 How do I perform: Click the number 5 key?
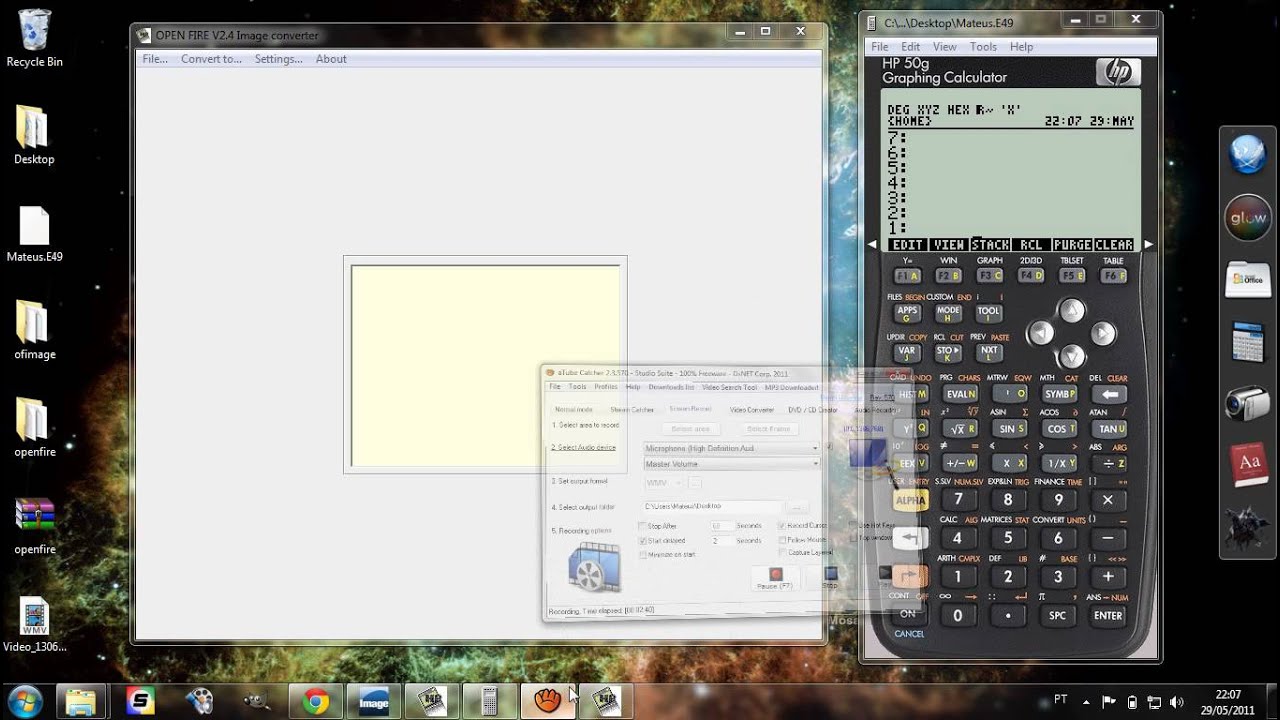tap(1008, 538)
